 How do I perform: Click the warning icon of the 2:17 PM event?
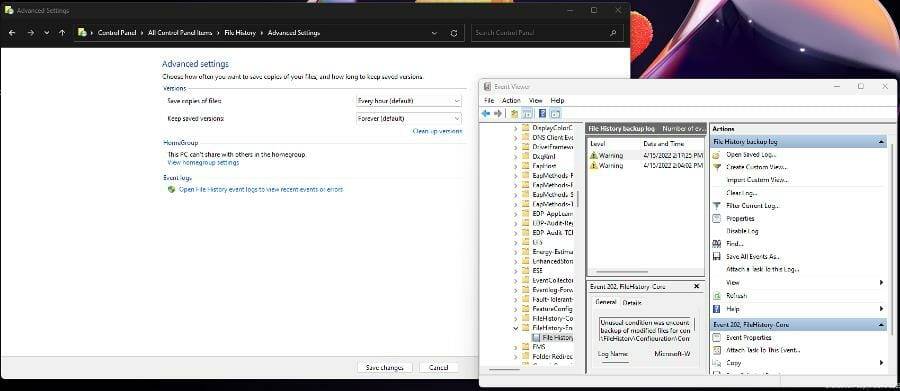(x=594, y=155)
